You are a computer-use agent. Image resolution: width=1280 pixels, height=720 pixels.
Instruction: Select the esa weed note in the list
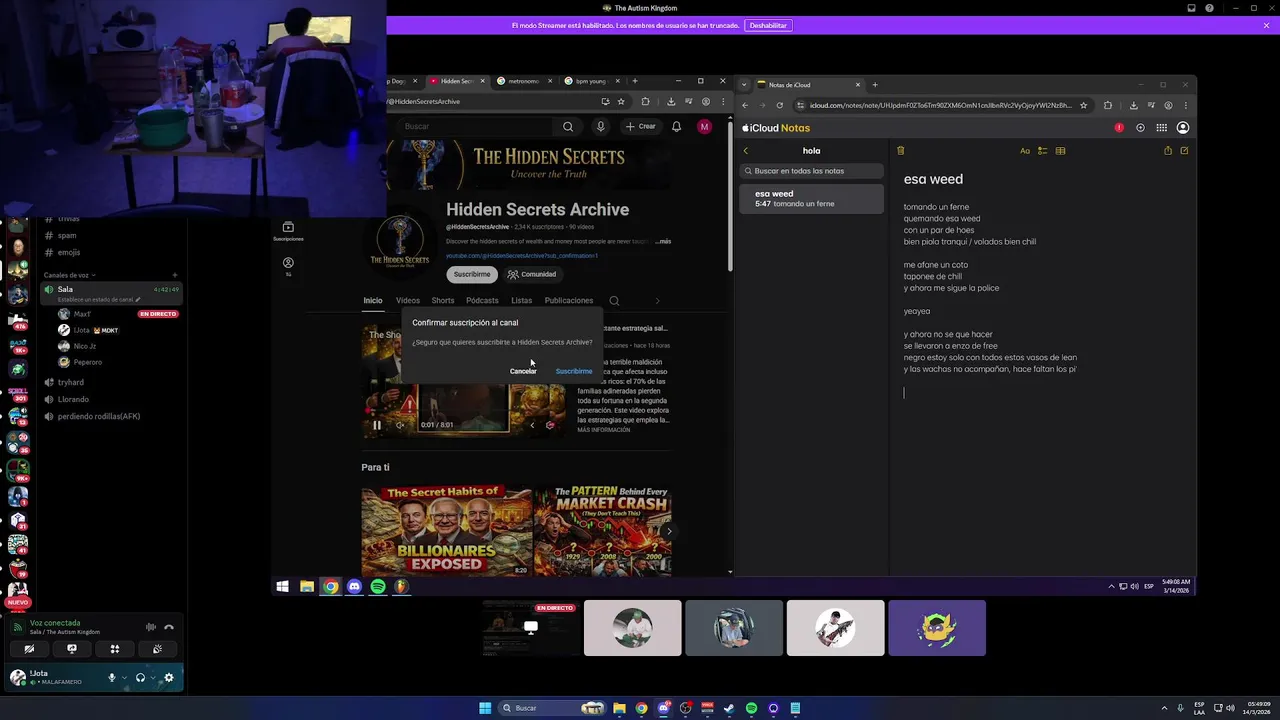pos(812,198)
